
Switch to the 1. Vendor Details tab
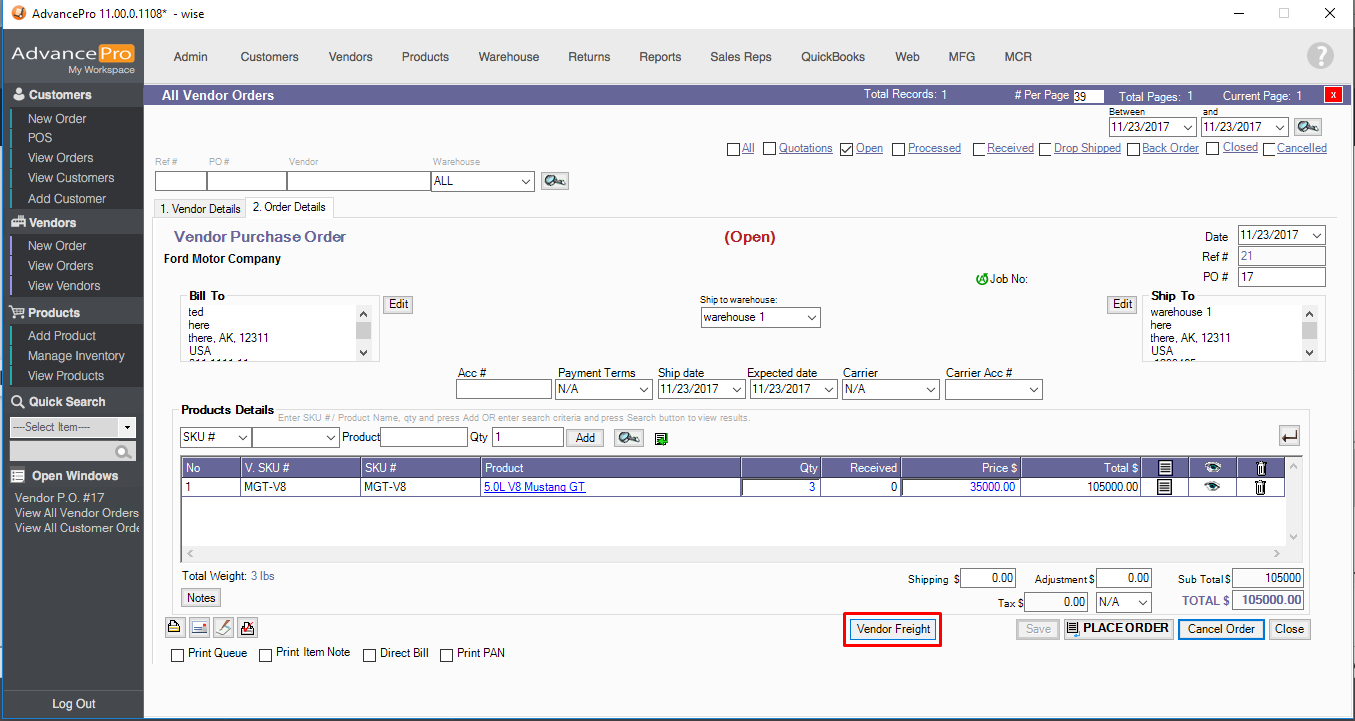201,209
